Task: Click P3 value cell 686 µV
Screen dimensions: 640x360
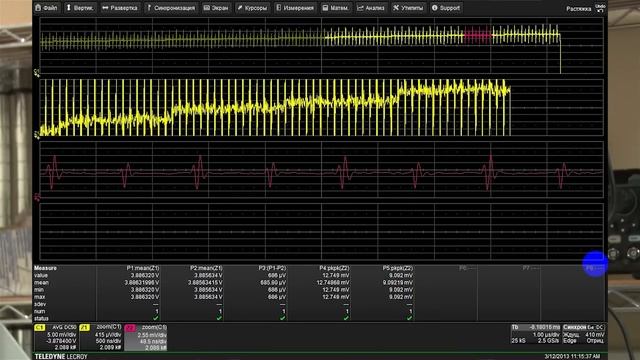Action: [277, 276]
